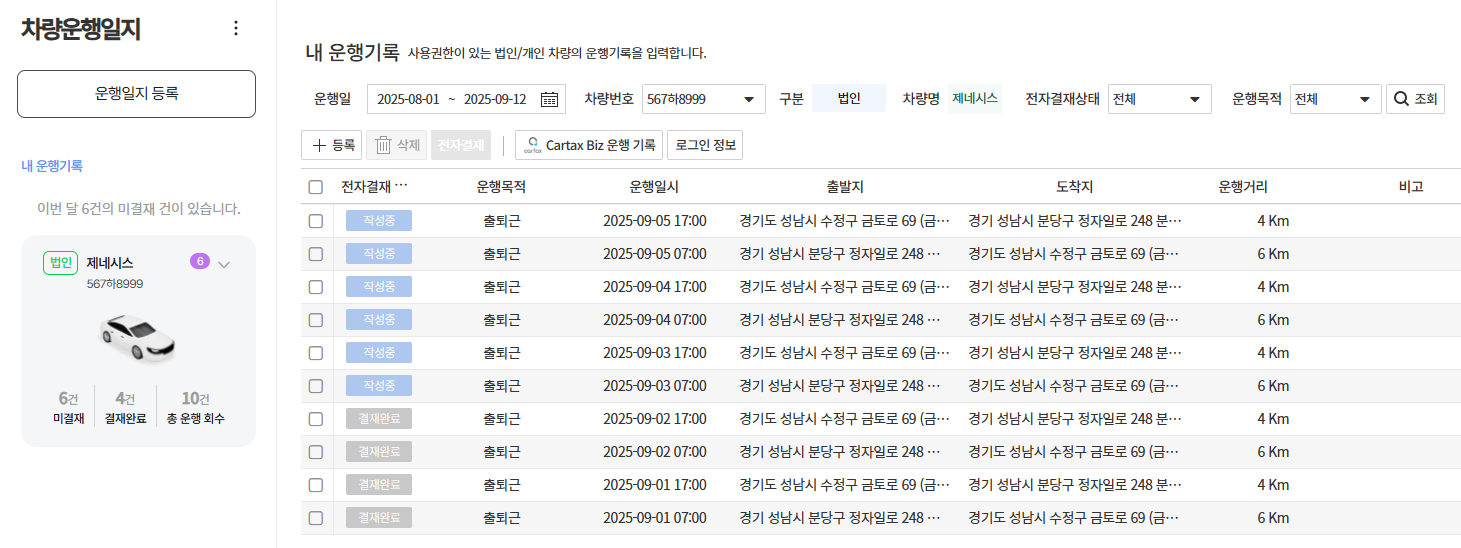Toggle the select-all checkbox in table header
Image resolution: width=1461 pixels, height=548 pixels.
pos(316,187)
